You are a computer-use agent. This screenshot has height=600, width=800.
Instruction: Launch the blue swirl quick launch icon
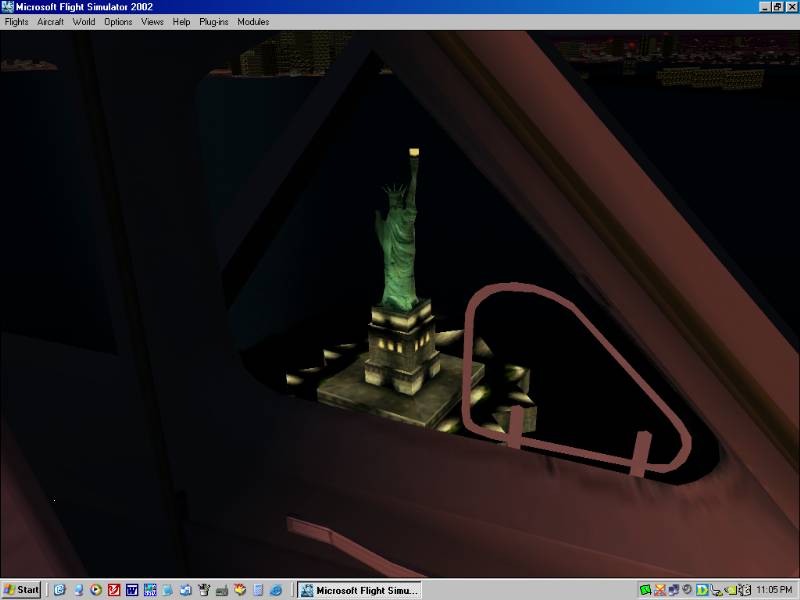point(60,590)
